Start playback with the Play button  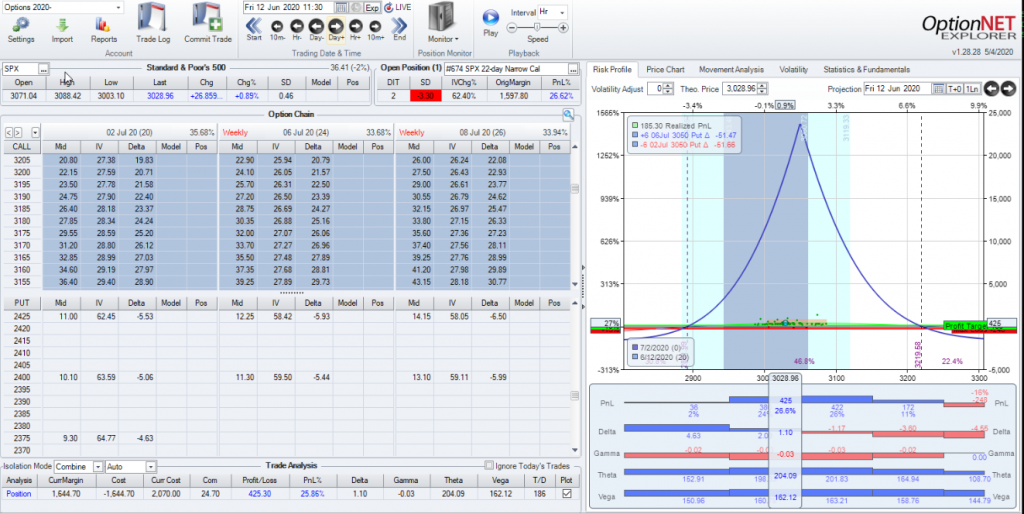pos(490,18)
